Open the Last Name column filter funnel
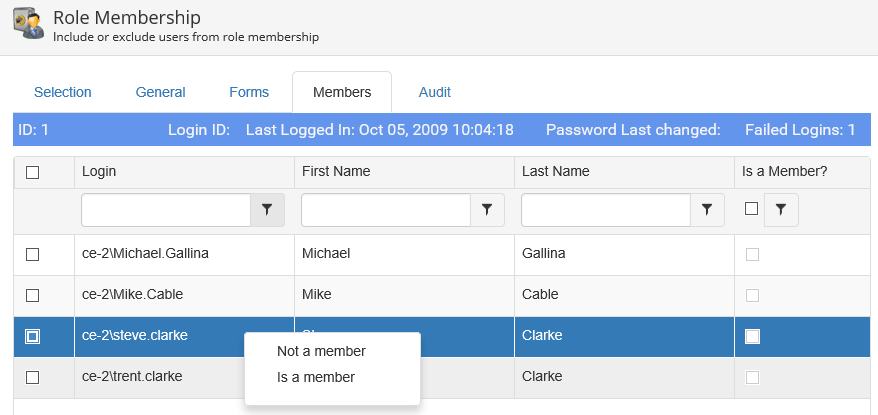The image size is (878, 415). click(707, 210)
